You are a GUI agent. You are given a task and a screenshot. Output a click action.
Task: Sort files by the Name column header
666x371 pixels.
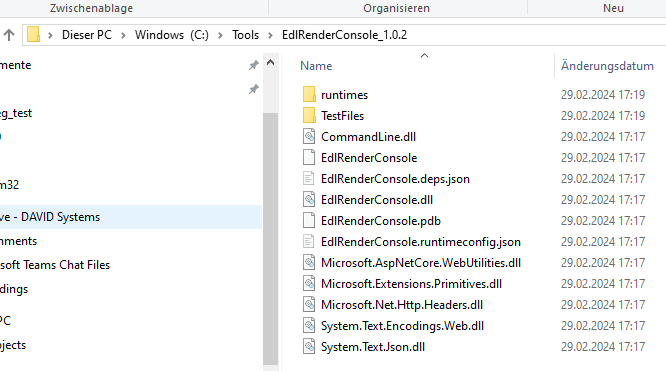[316, 66]
